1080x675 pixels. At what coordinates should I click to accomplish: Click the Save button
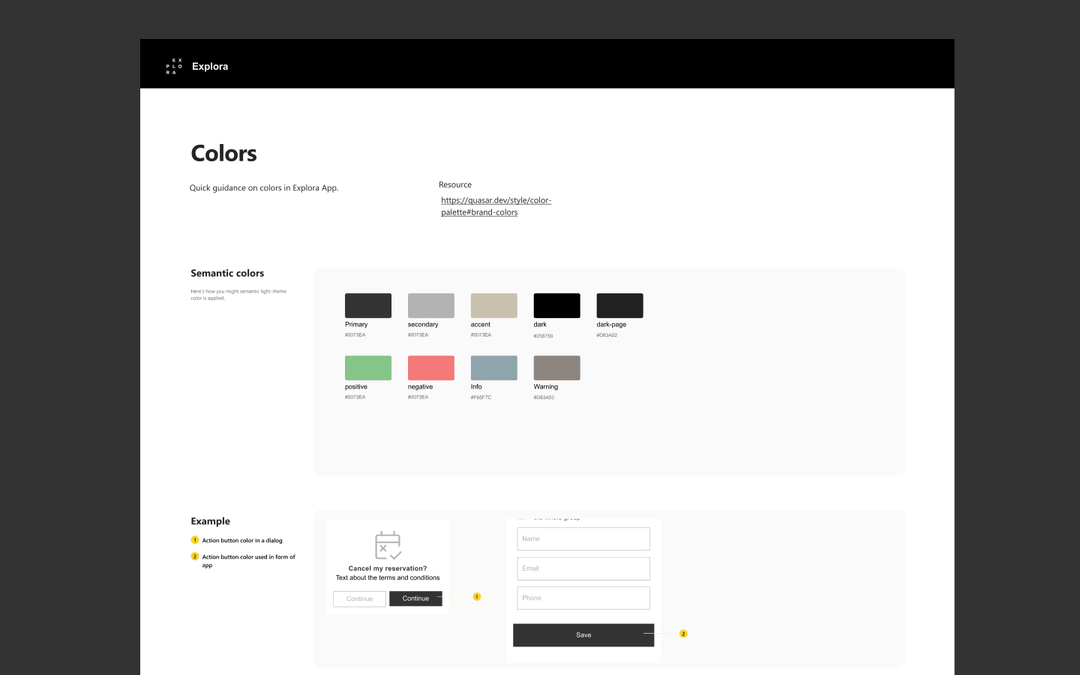[583, 634]
